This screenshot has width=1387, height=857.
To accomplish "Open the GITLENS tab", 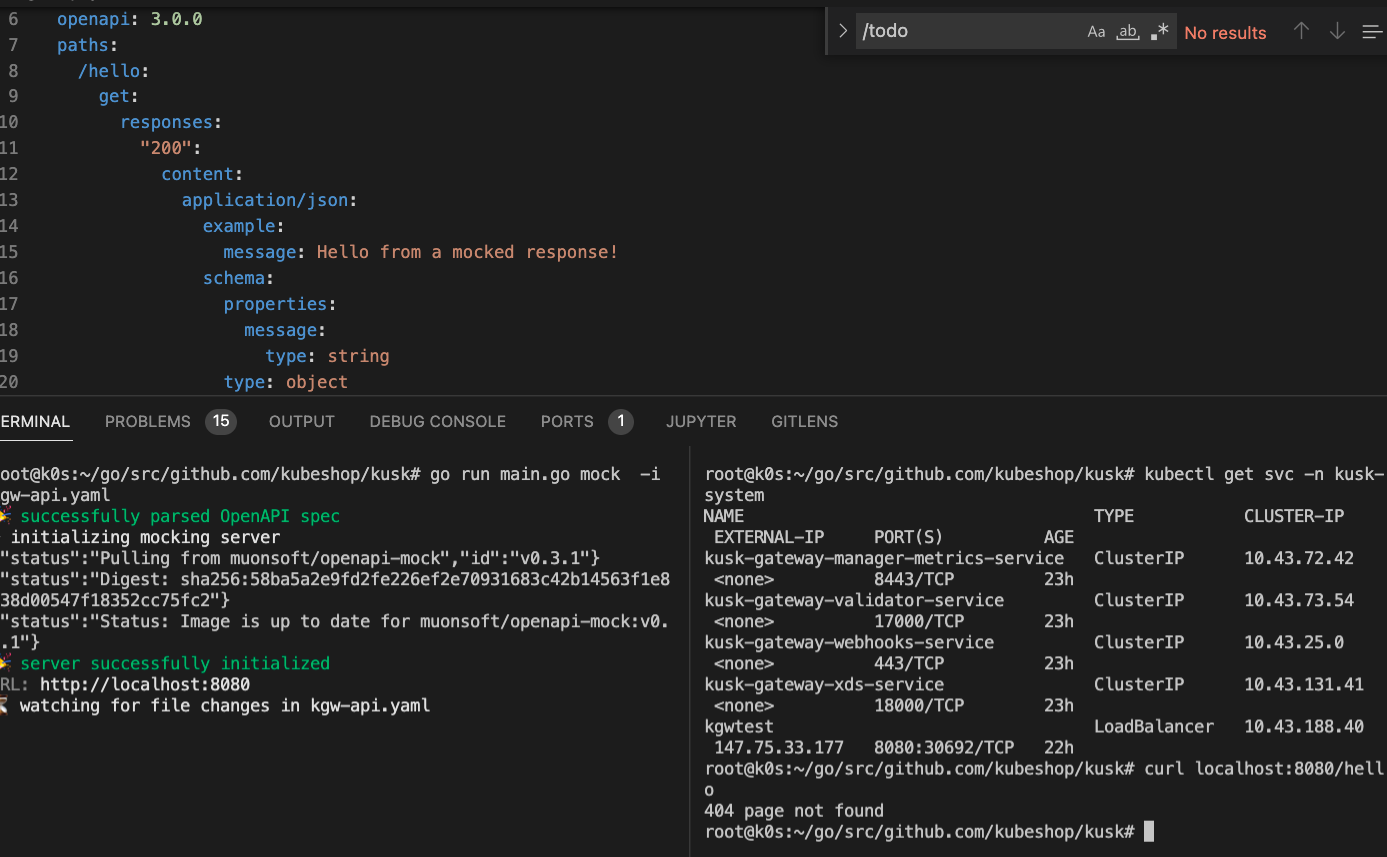I will [804, 421].
